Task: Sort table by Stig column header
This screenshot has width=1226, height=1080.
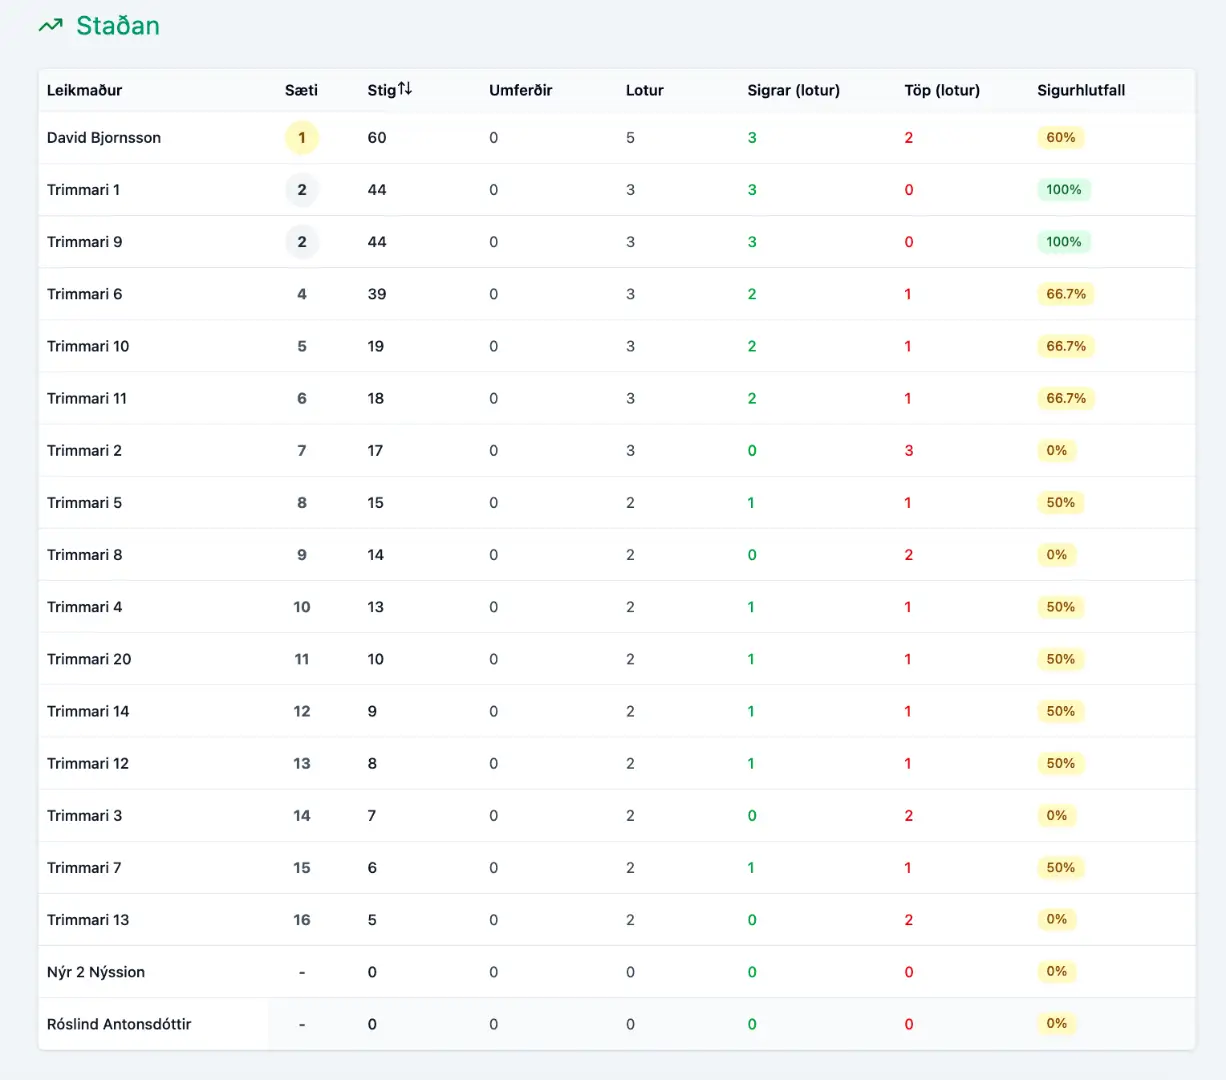Action: tap(381, 90)
